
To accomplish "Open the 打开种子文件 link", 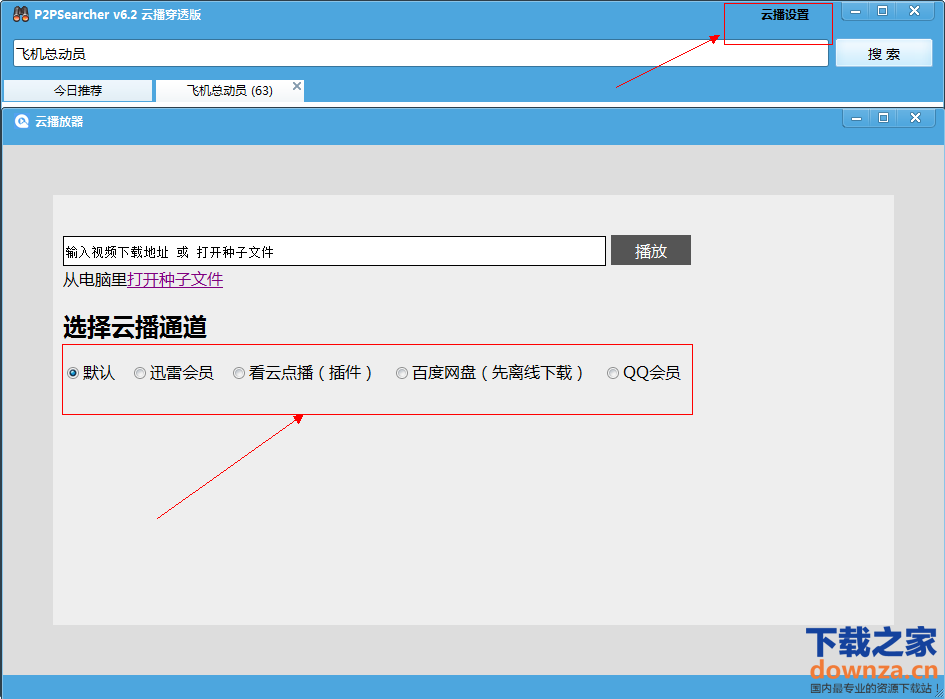I will [175, 280].
